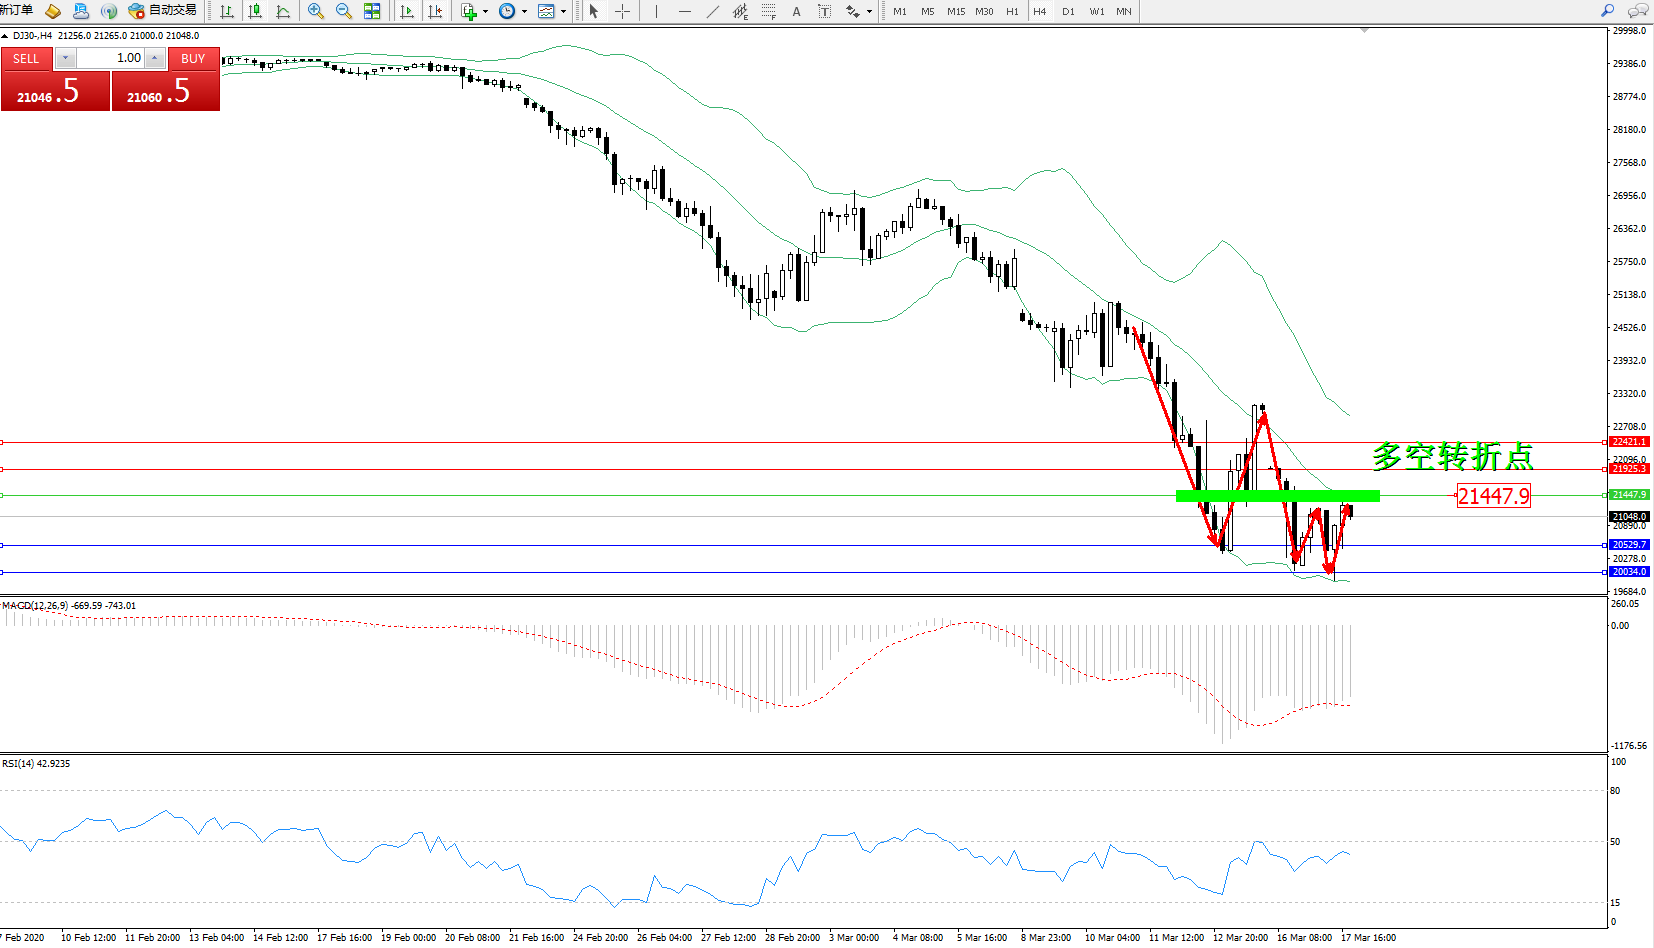Screen dimensions: 1654x948
Task: Open the search magnifier at top right
Action: pos(1607,11)
